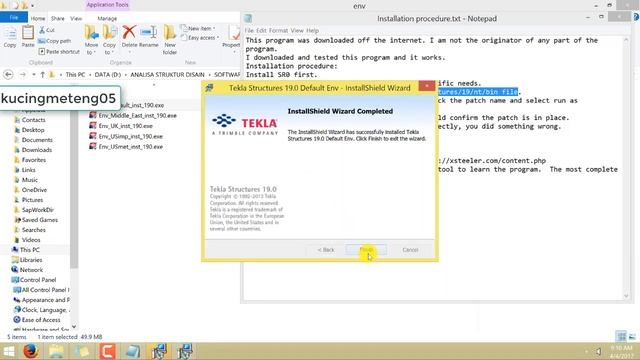The height and width of the screenshot is (360, 640).
Task: Click the Forward navigation arrow in Explorer
Action: tap(22, 75)
